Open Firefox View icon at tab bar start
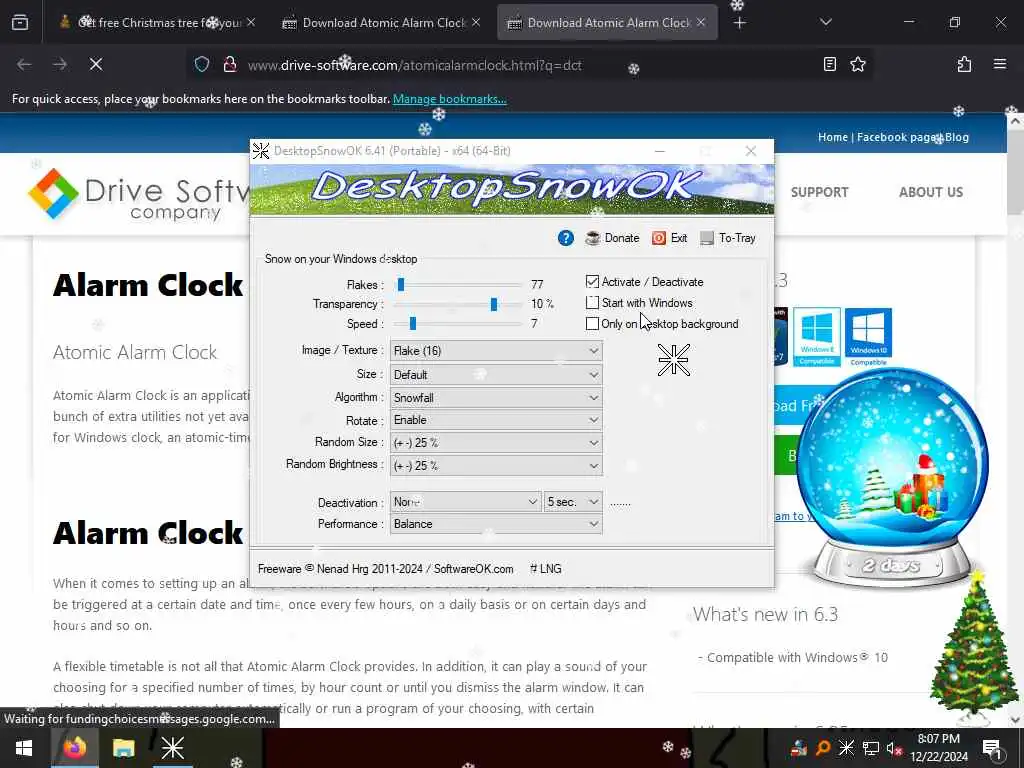1024x768 pixels. coord(20,23)
